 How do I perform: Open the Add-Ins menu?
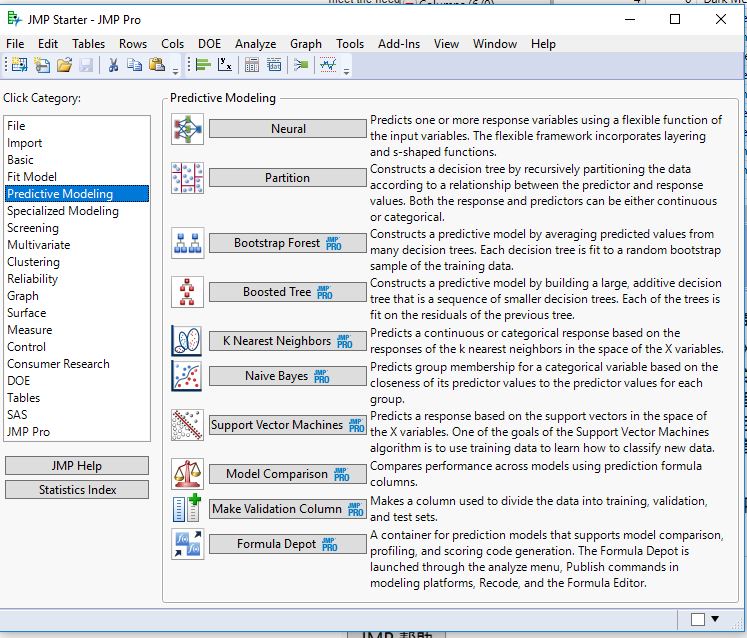click(398, 44)
